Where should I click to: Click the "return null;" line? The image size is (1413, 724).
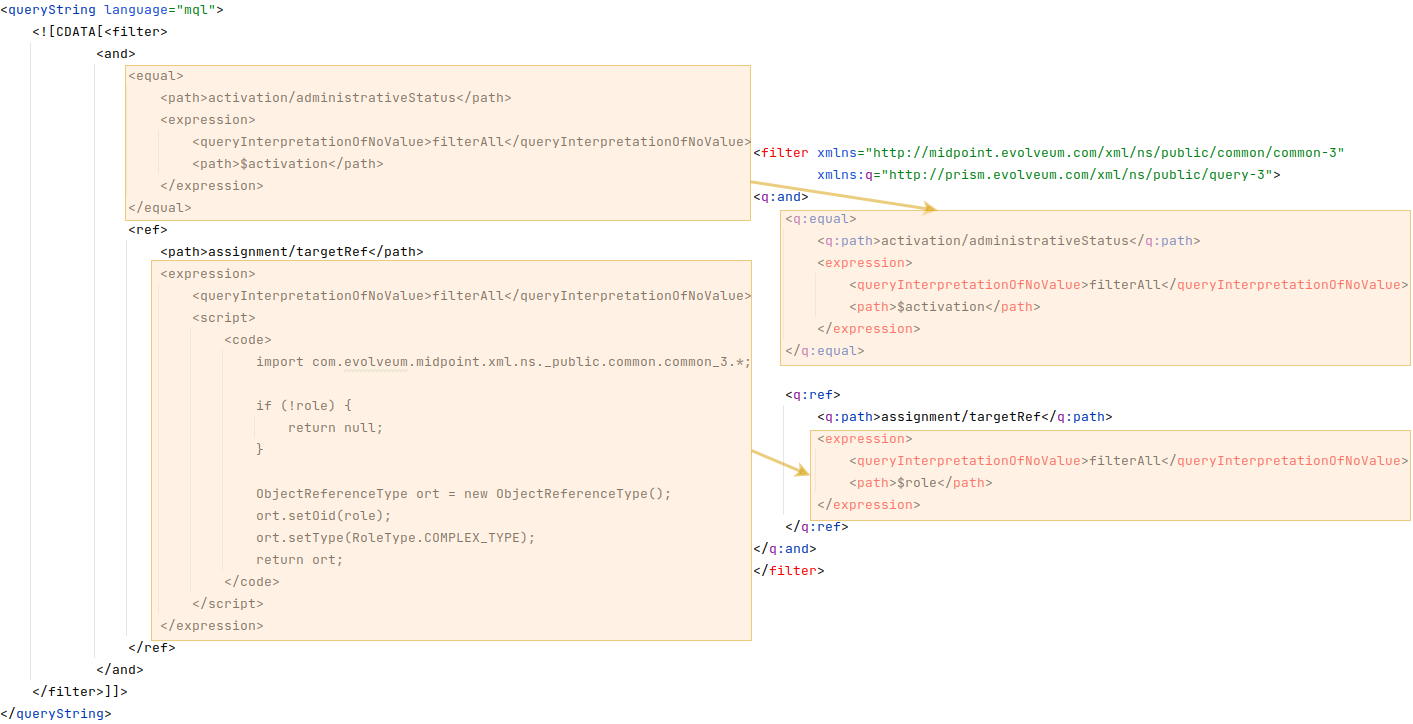335,428
